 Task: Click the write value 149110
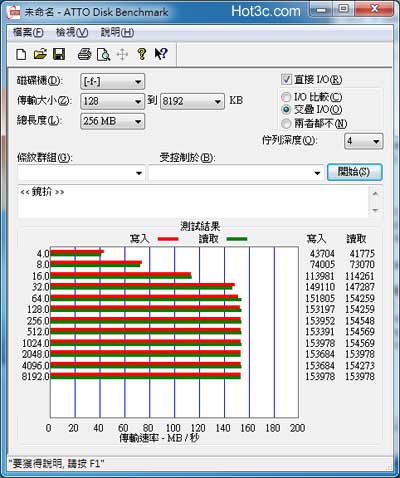320,287
